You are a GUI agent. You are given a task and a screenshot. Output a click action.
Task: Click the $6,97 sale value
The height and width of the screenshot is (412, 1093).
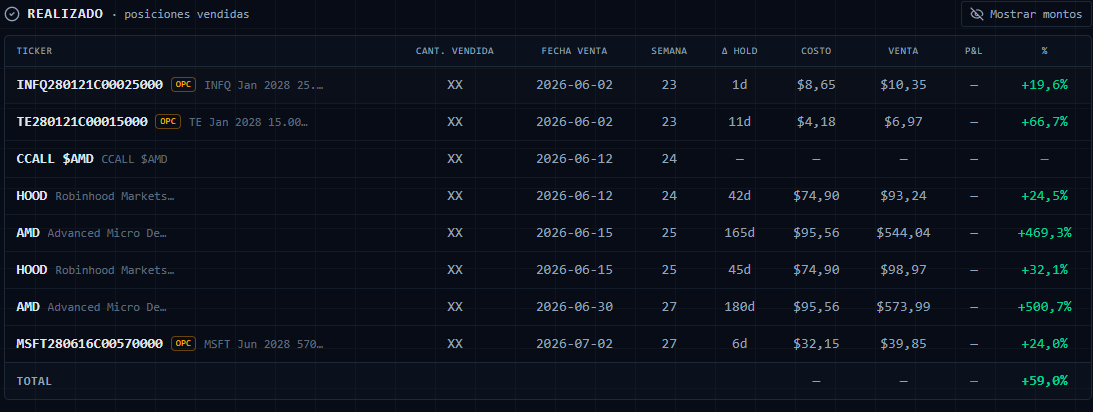pos(903,121)
